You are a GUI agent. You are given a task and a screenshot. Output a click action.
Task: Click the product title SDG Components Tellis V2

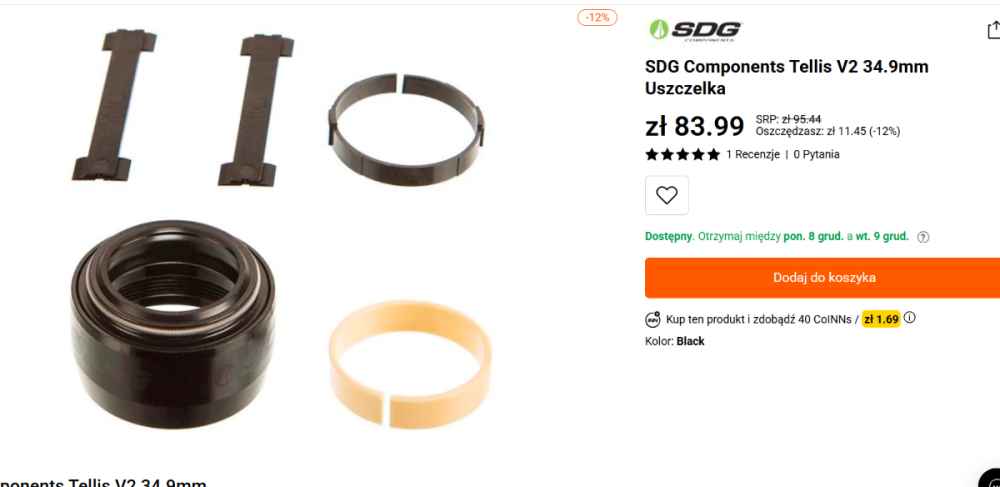(786, 77)
